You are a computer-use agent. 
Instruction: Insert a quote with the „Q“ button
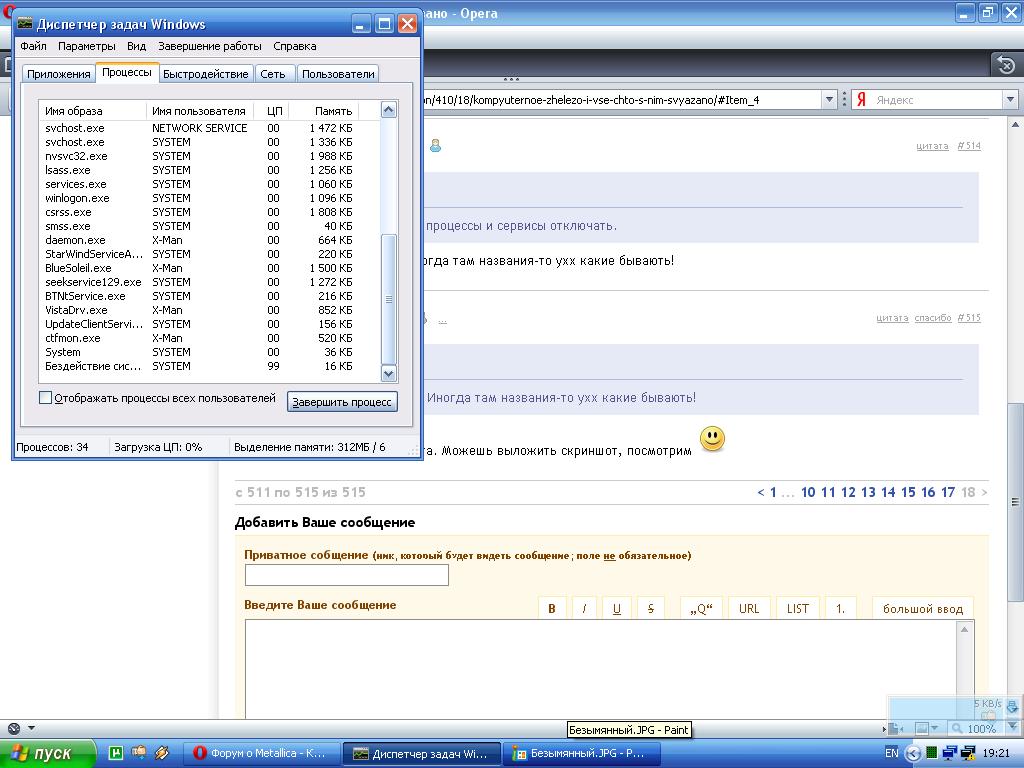point(700,608)
